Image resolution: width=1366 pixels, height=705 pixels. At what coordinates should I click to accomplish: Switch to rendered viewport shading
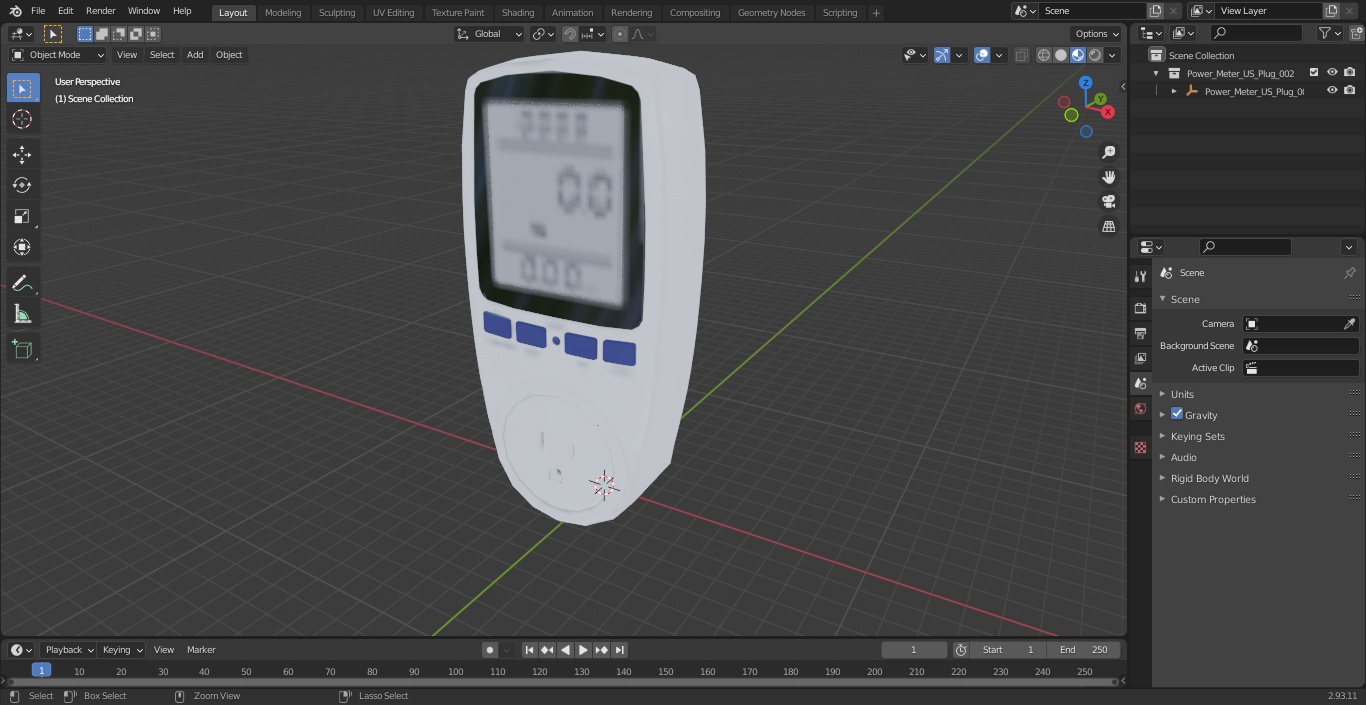(x=1095, y=55)
